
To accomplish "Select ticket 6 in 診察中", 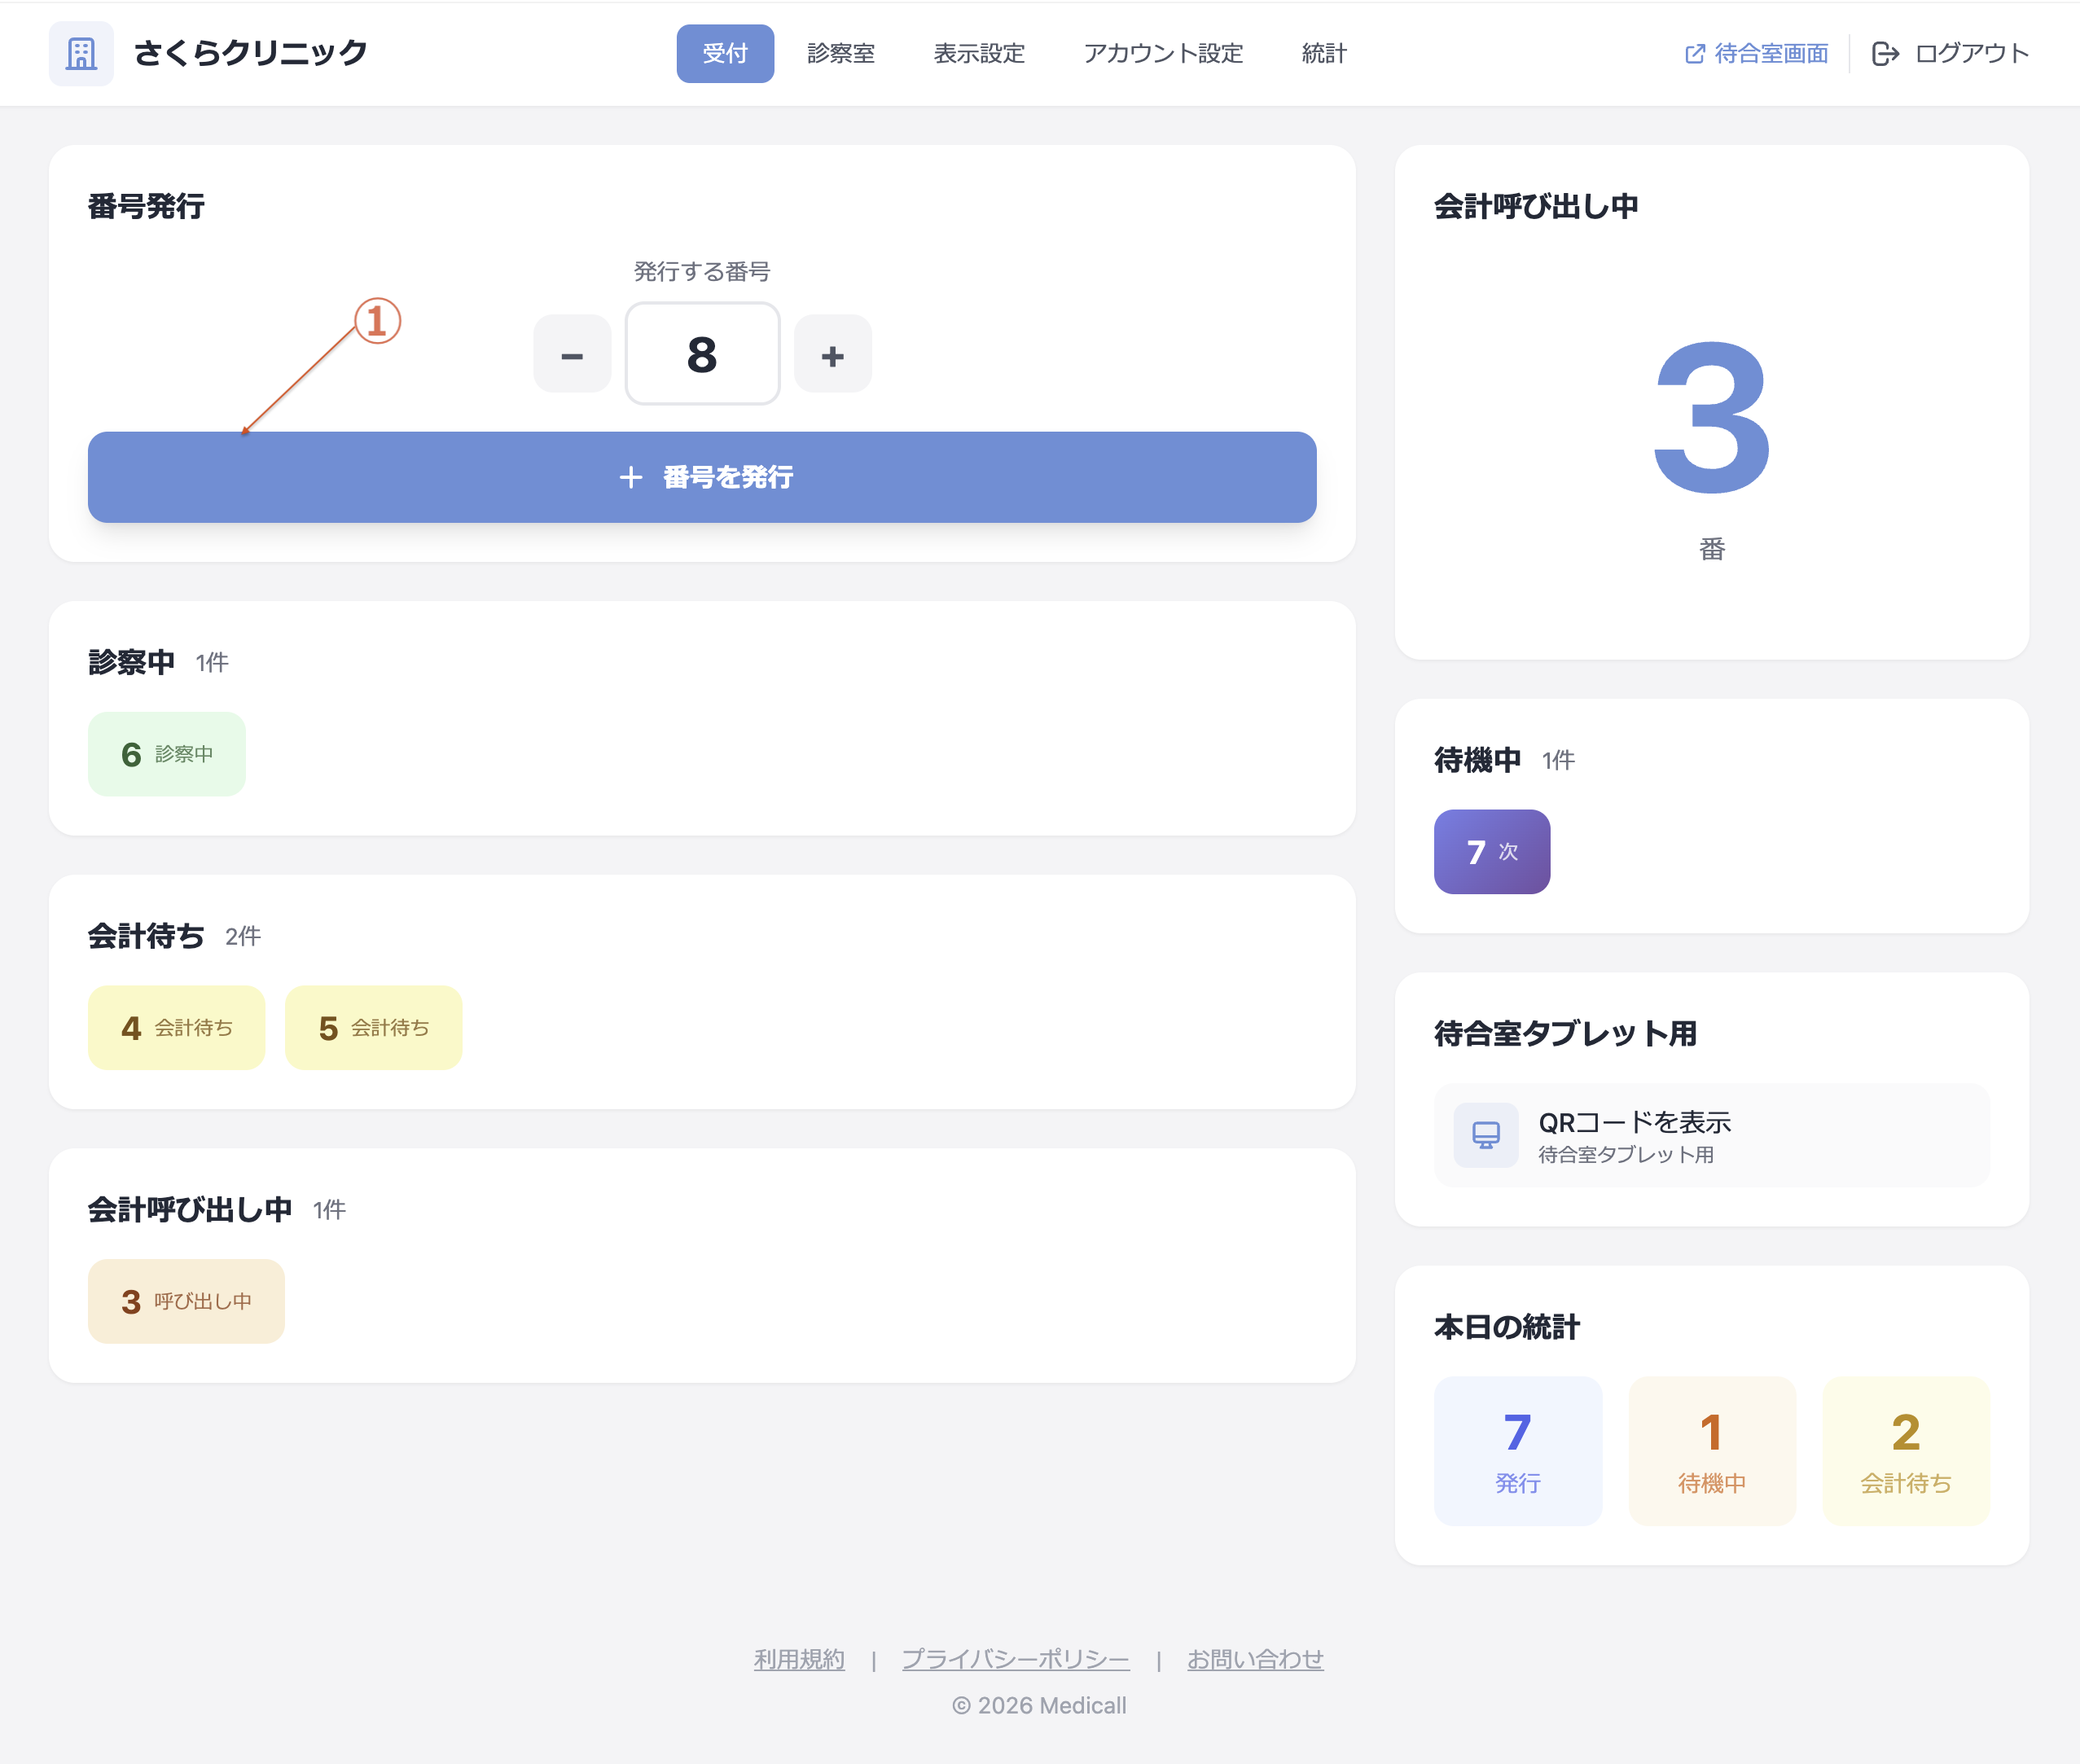I will click(x=166, y=754).
